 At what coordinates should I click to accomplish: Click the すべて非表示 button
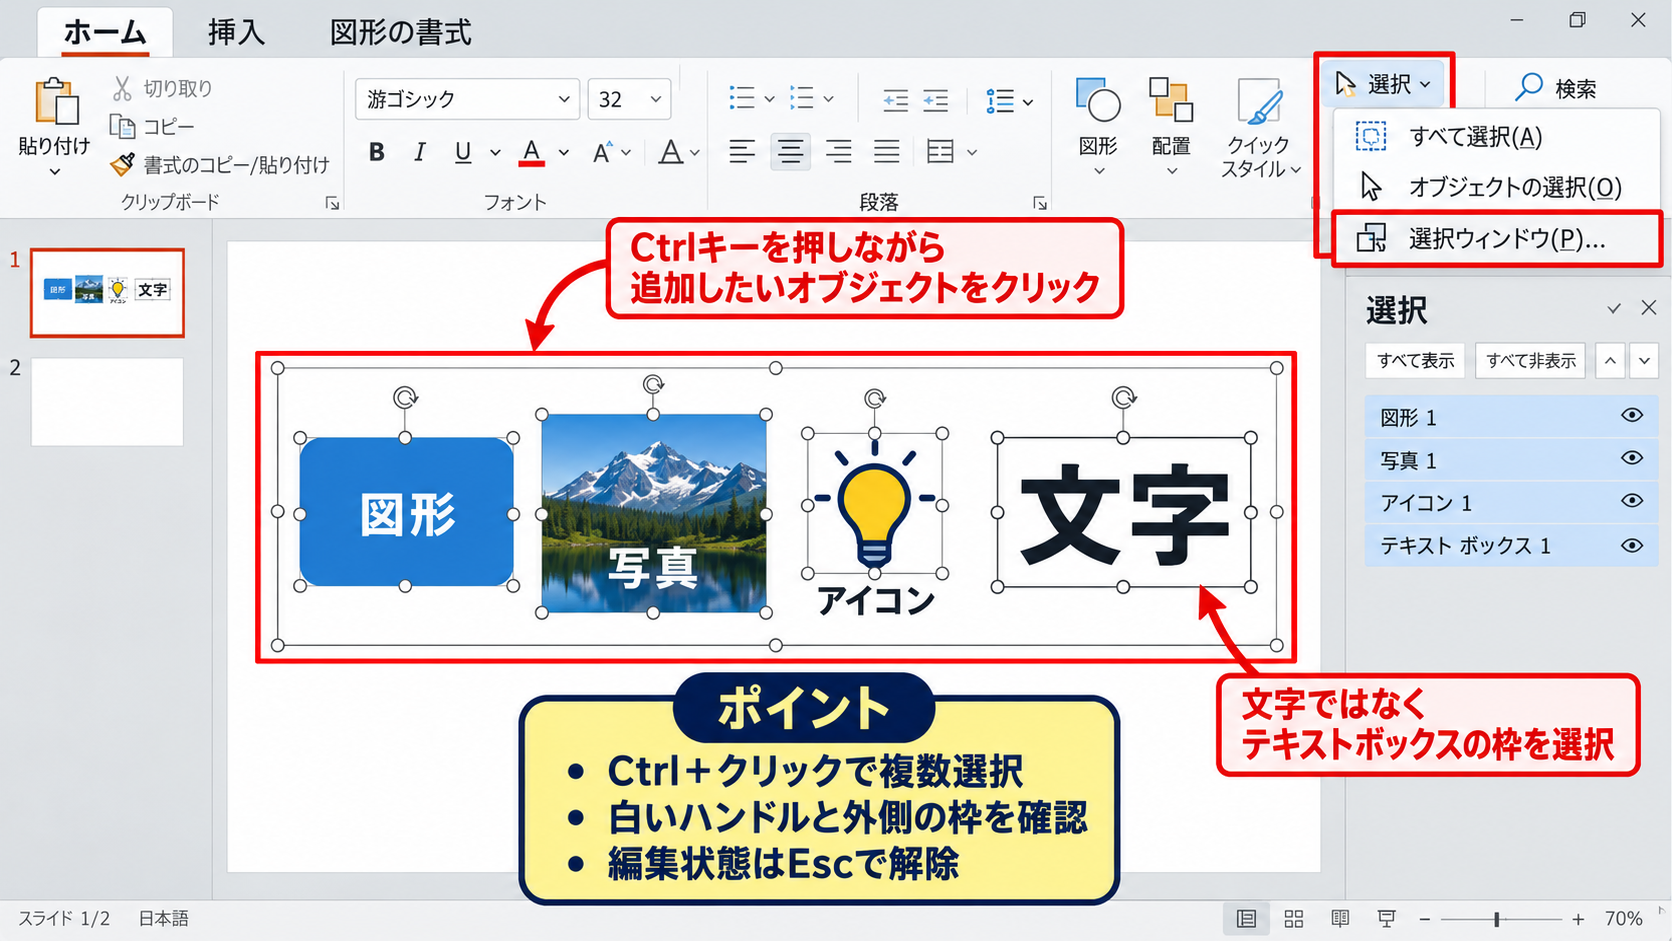[x=1530, y=361]
